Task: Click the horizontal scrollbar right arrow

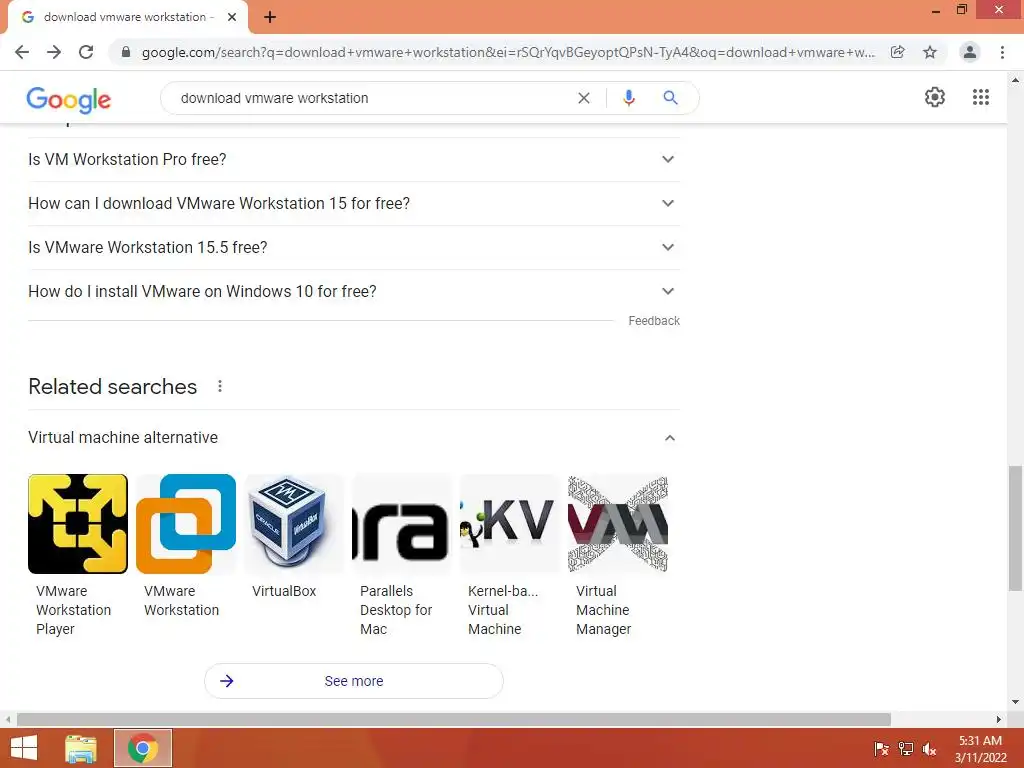Action: click(999, 719)
